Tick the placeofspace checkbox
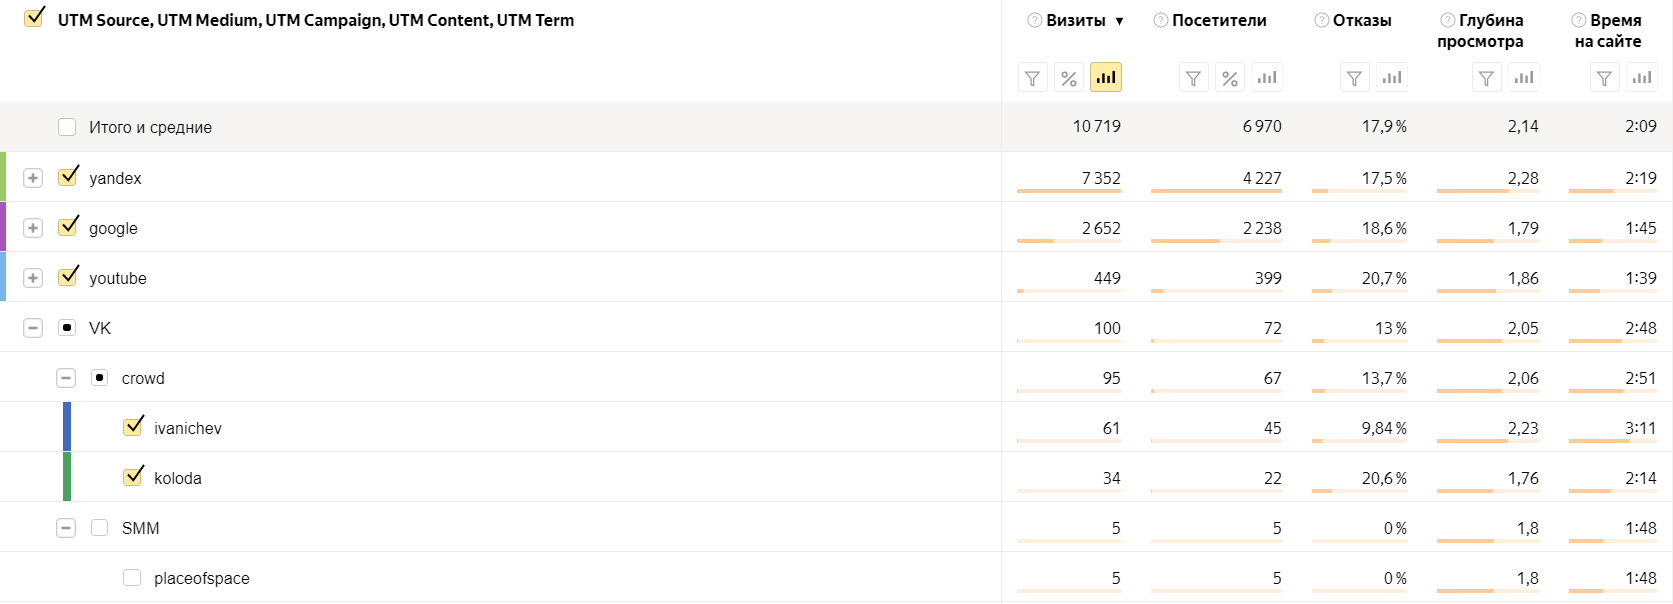This screenshot has width=1673, height=604. point(132,578)
